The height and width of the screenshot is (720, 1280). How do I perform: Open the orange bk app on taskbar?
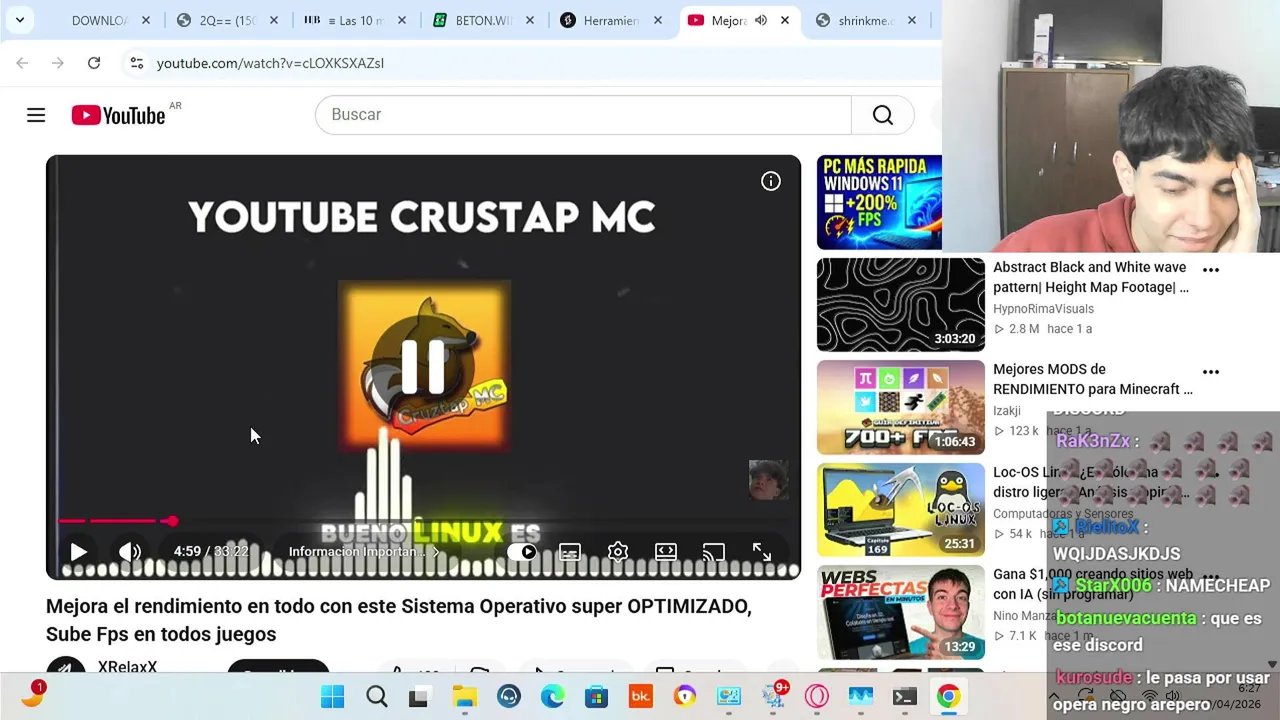[x=640, y=696]
